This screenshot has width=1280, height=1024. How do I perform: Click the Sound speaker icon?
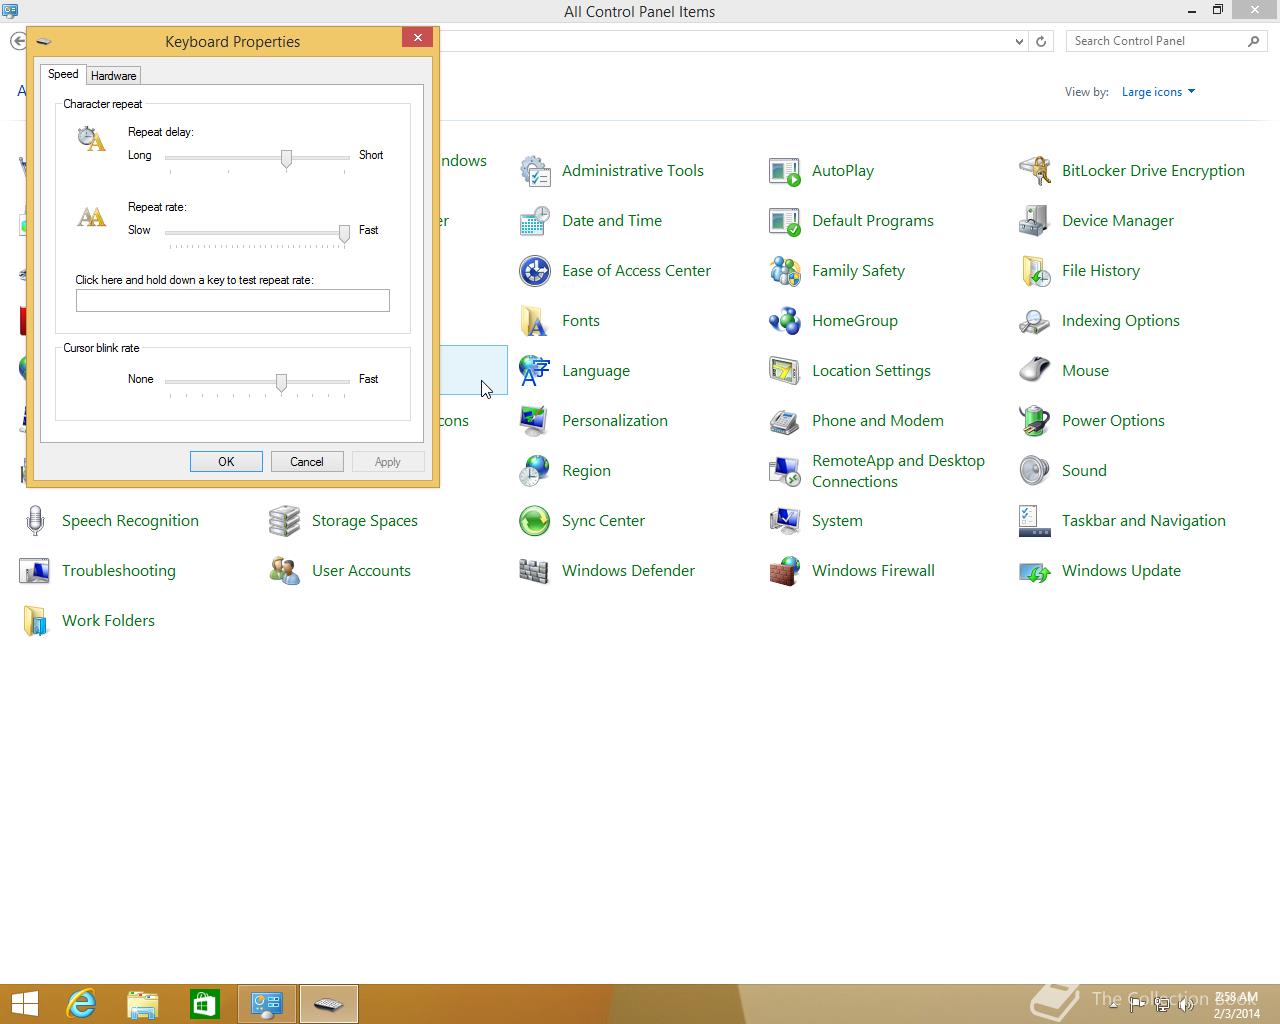(x=1035, y=471)
